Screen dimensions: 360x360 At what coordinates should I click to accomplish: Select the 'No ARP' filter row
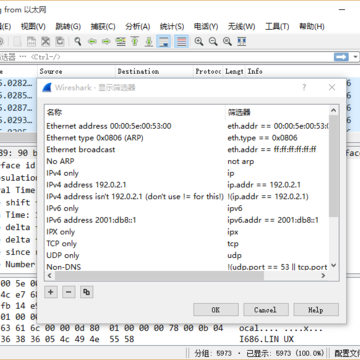tap(187, 161)
